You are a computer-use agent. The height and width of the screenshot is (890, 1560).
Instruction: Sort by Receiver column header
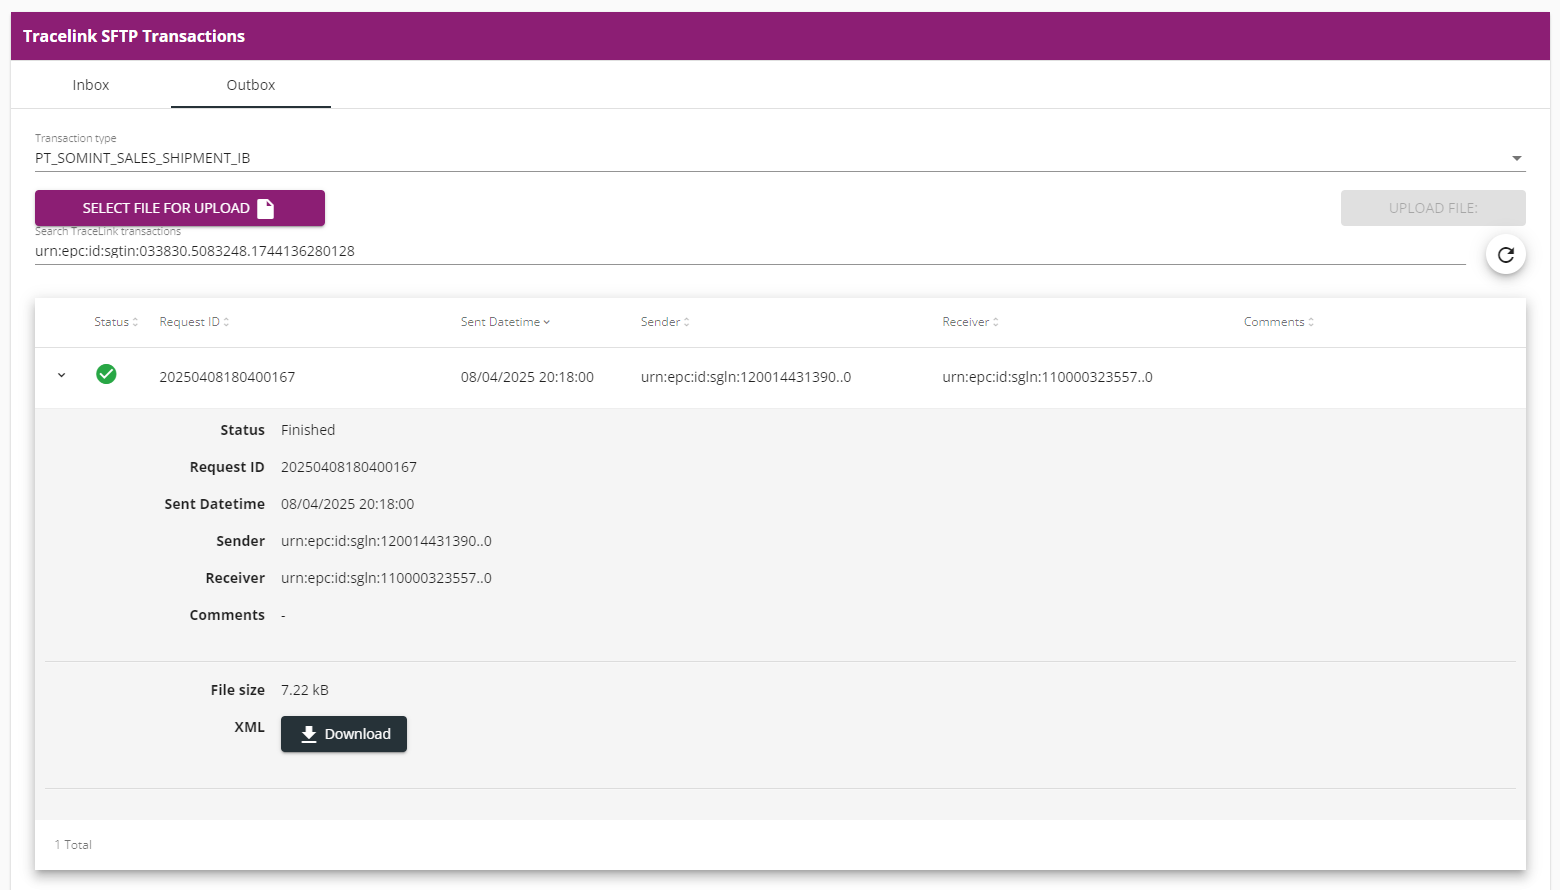(970, 322)
